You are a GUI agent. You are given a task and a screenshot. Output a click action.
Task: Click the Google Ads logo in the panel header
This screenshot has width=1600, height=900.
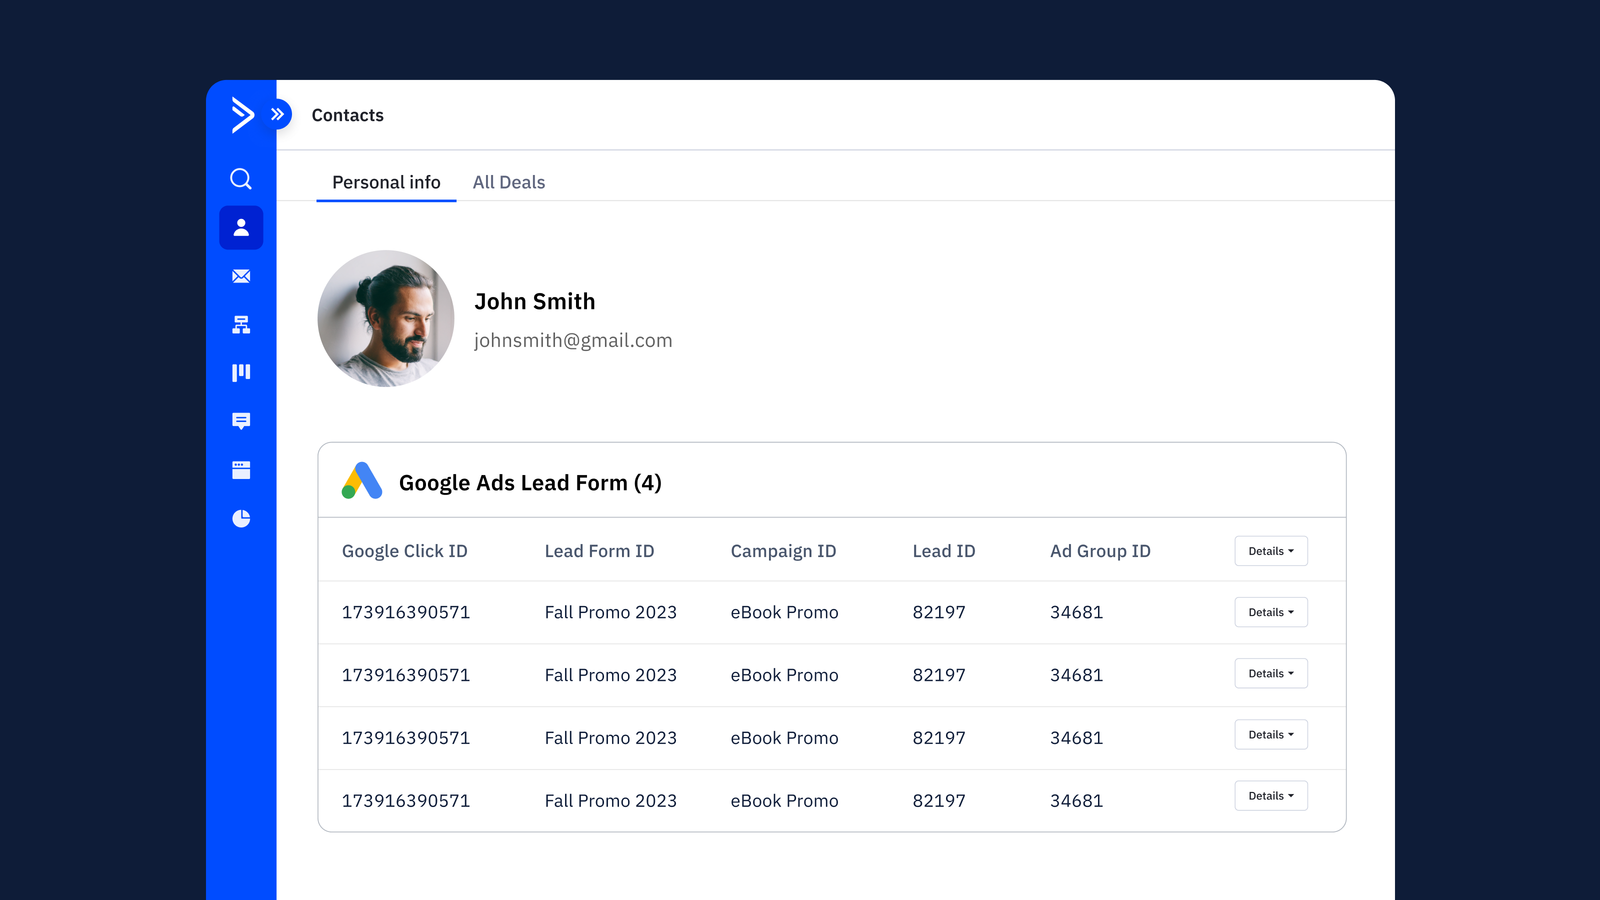(x=361, y=482)
